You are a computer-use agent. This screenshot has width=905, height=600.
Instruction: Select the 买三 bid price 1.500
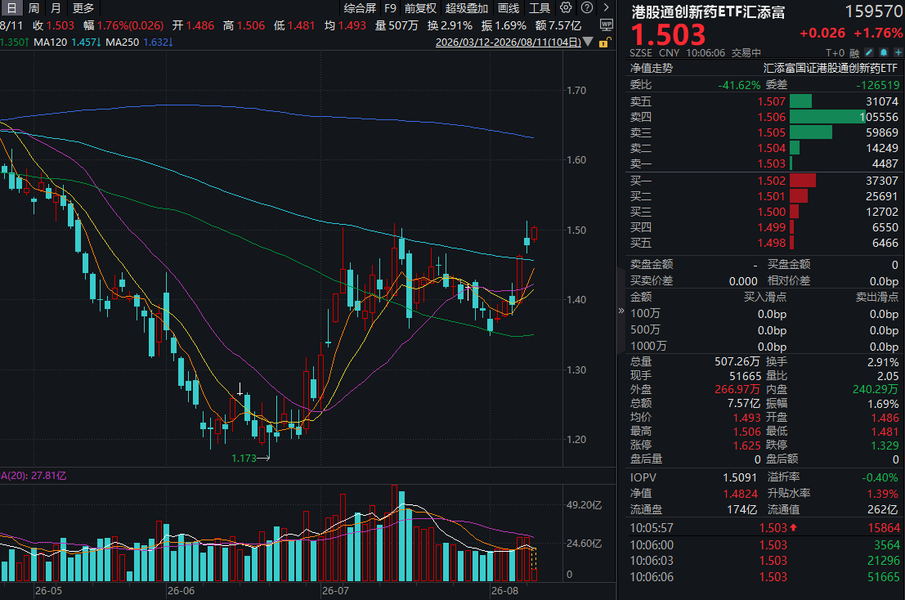pyautogui.click(x=771, y=212)
